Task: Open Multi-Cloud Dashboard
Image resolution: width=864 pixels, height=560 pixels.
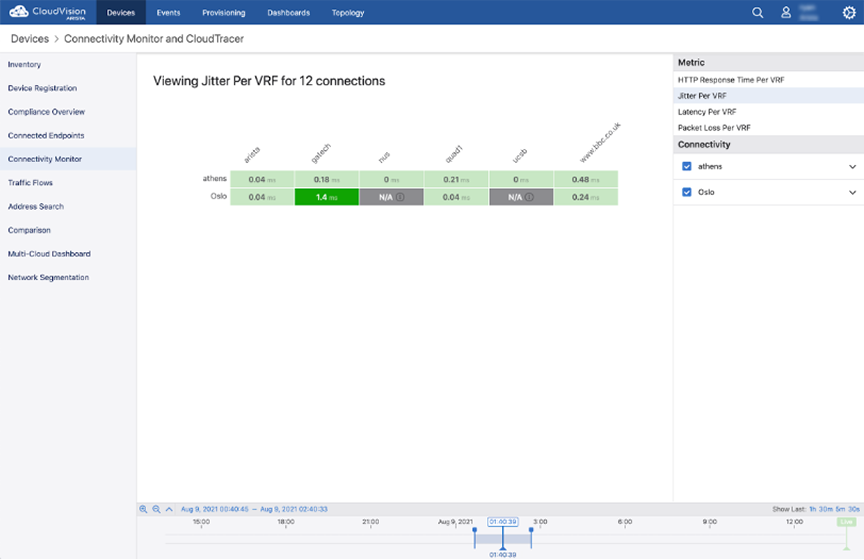Action: (x=68, y=254)
